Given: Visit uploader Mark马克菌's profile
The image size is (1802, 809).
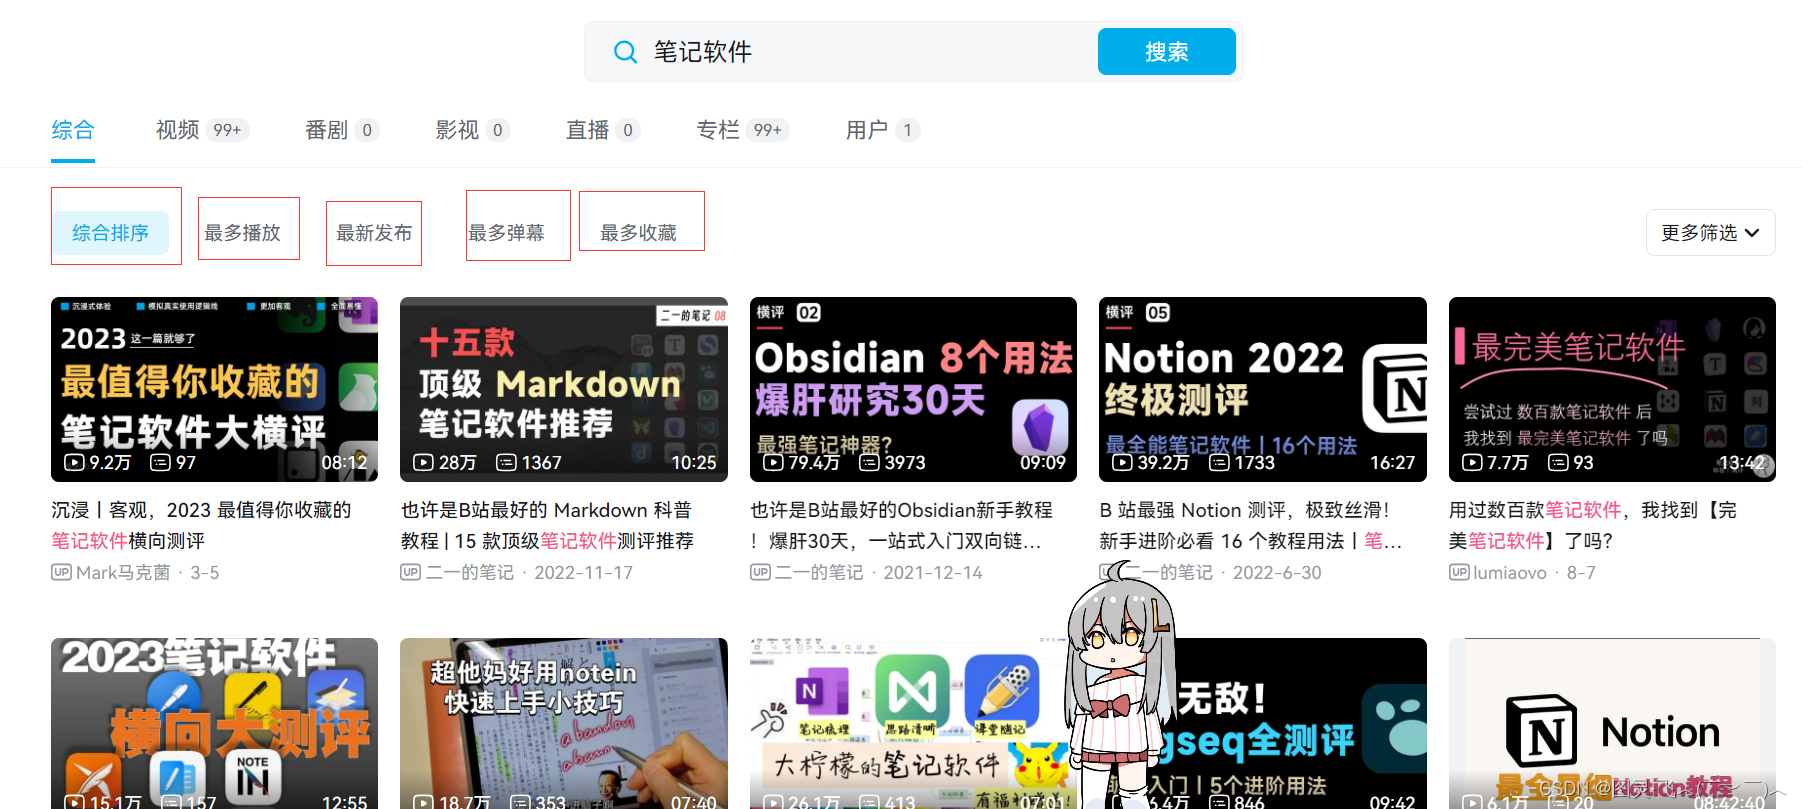Looking at the screenshot, I should coord(123,573).
